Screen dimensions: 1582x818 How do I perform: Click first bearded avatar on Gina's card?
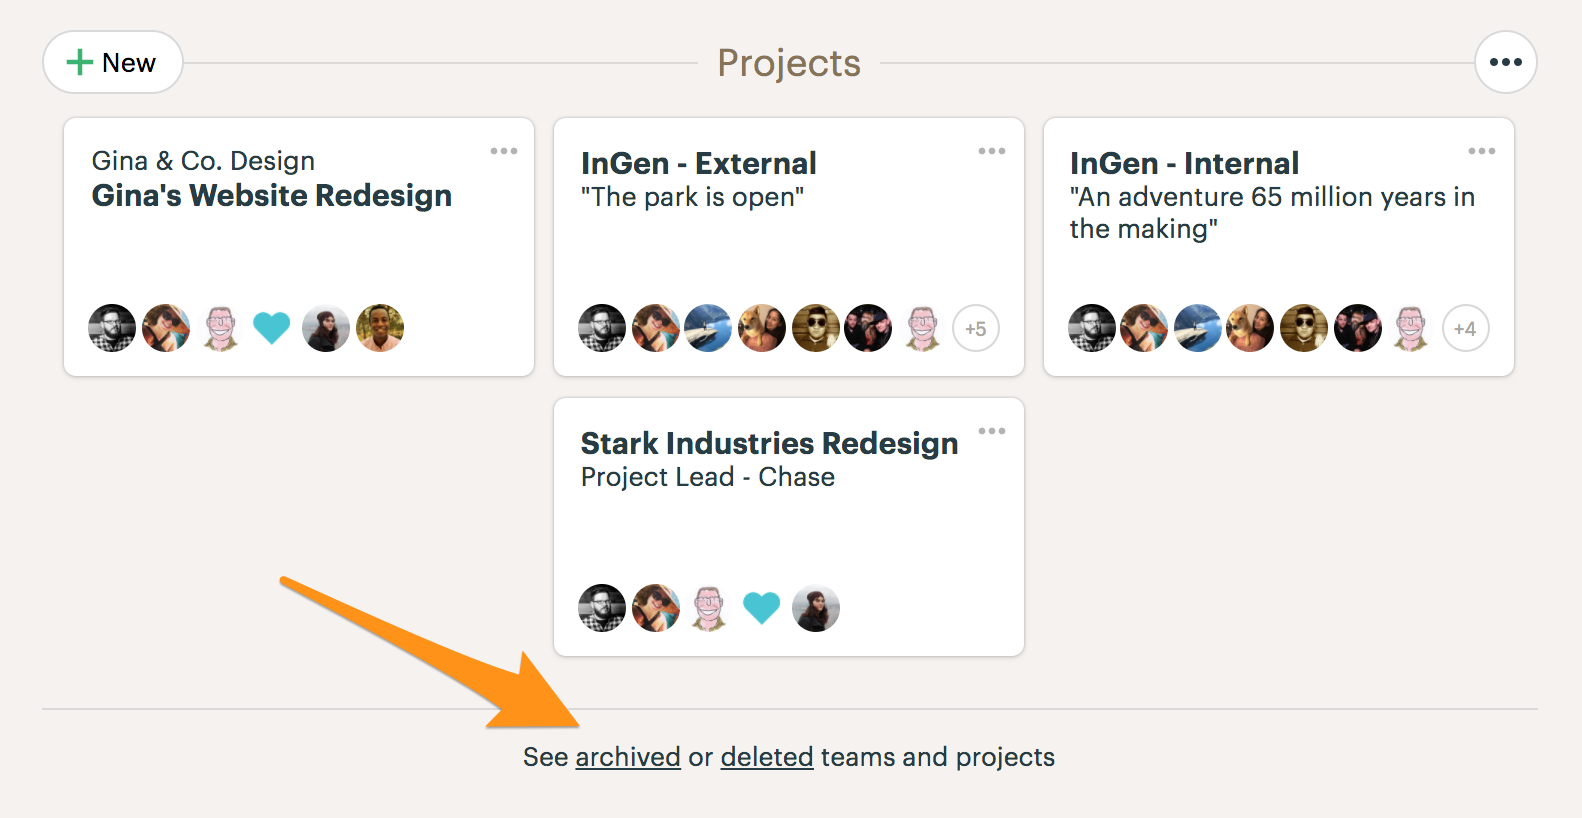[x=112, y=328]
